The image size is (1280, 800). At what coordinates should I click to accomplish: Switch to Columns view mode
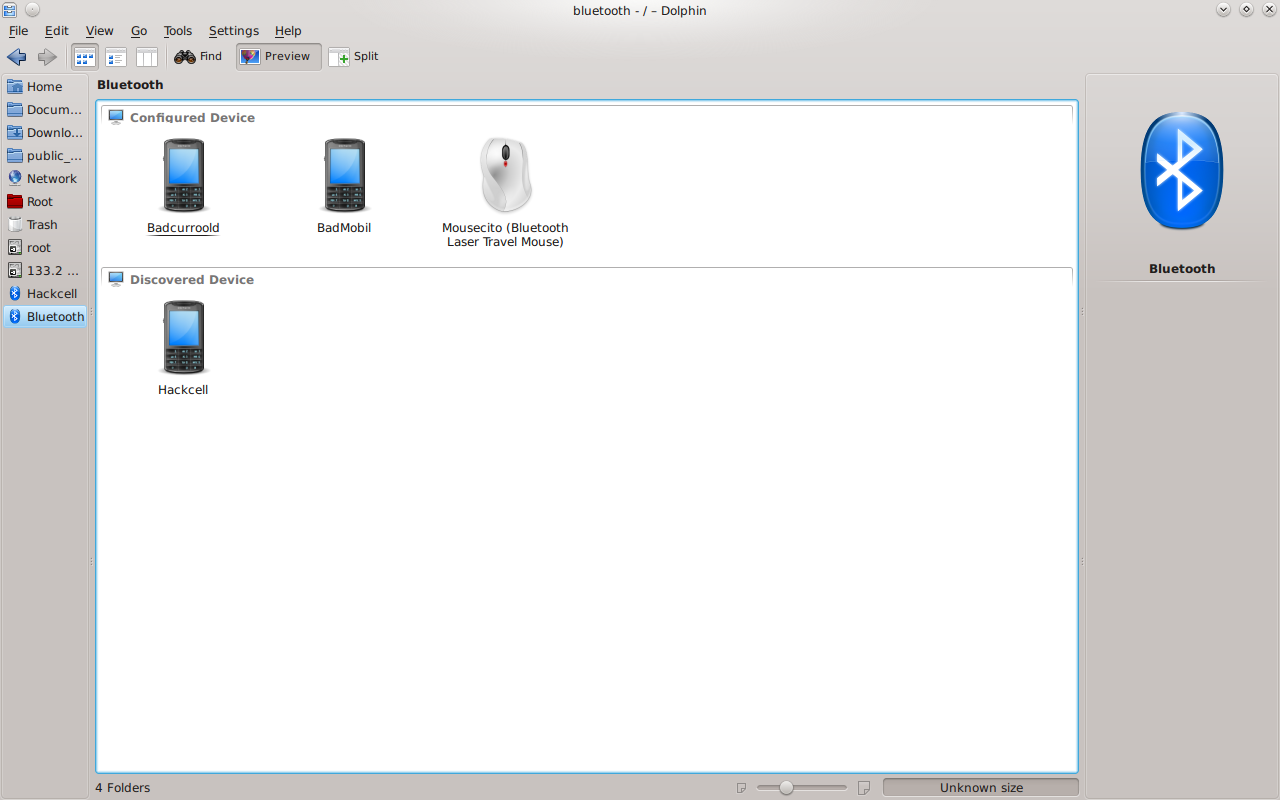147,57
